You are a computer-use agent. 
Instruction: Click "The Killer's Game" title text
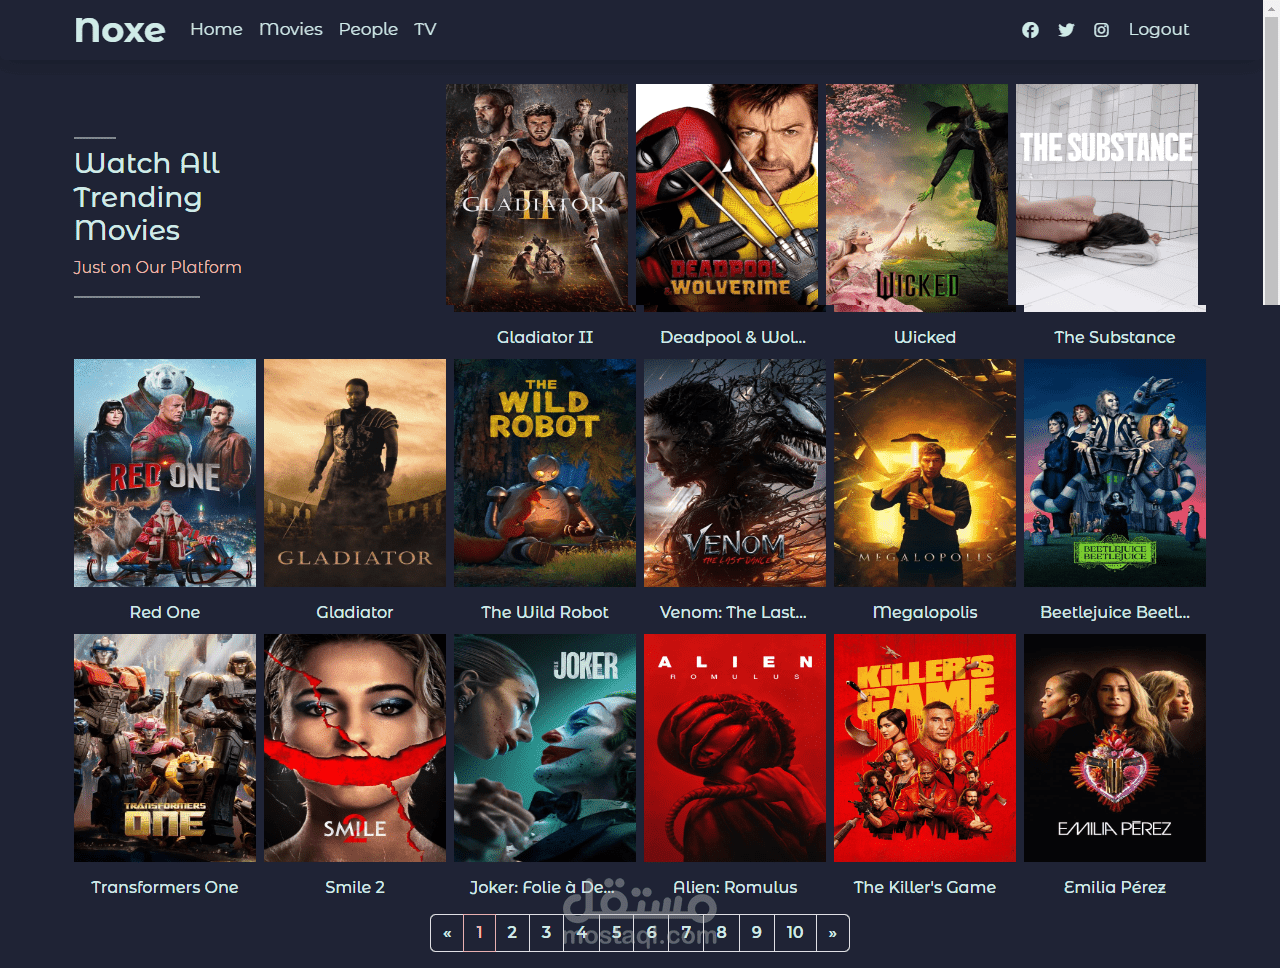coord(925,887)
